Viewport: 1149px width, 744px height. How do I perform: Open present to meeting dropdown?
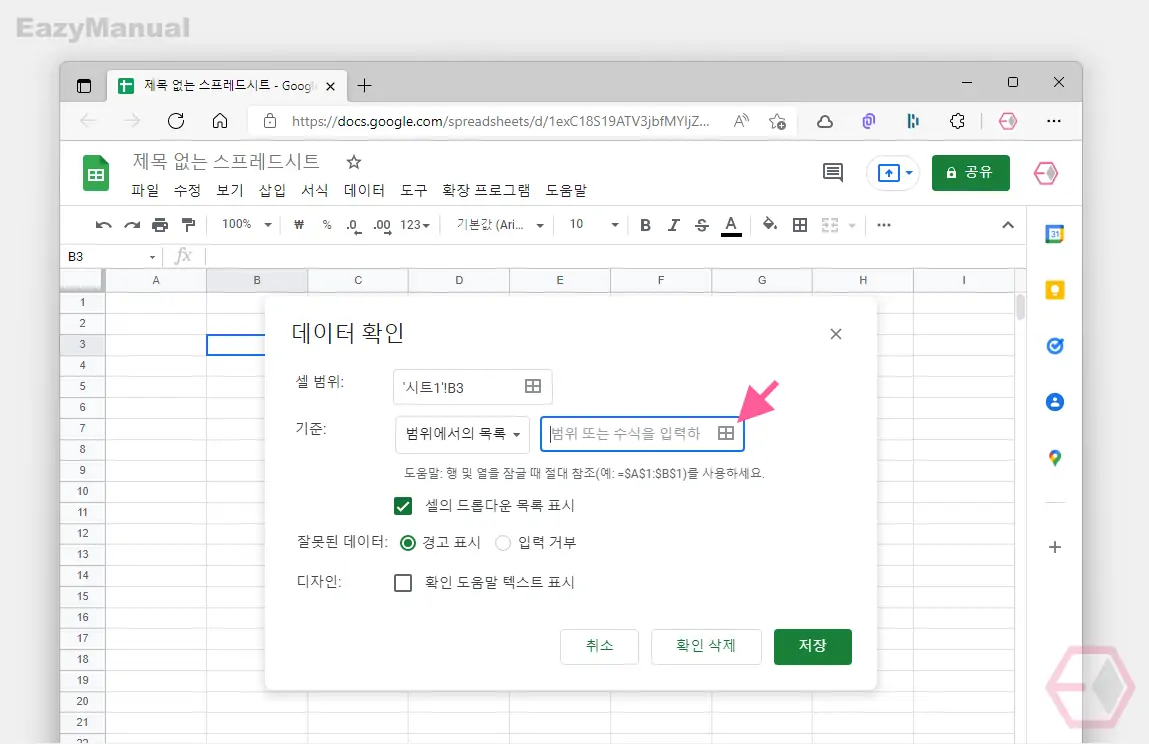(x=909, y=173)
